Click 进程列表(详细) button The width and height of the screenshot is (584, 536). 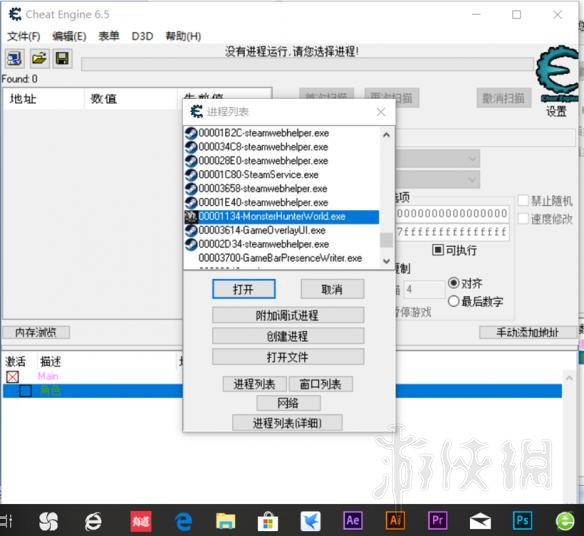click(x=287, y=423)
